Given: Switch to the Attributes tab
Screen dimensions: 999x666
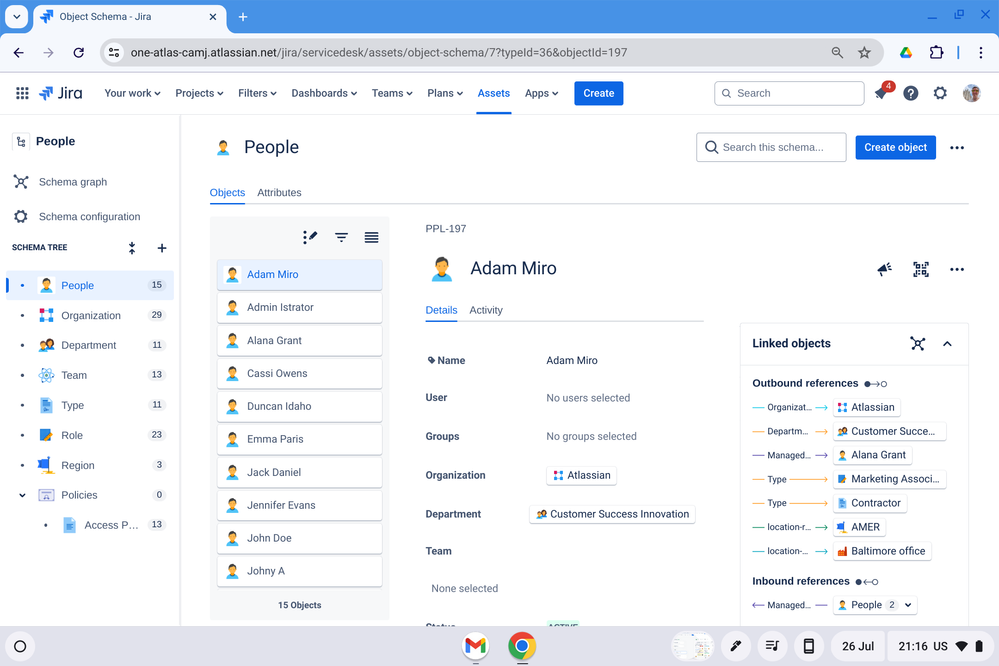Looking at the screenshot, I should [x=279, y=192].
